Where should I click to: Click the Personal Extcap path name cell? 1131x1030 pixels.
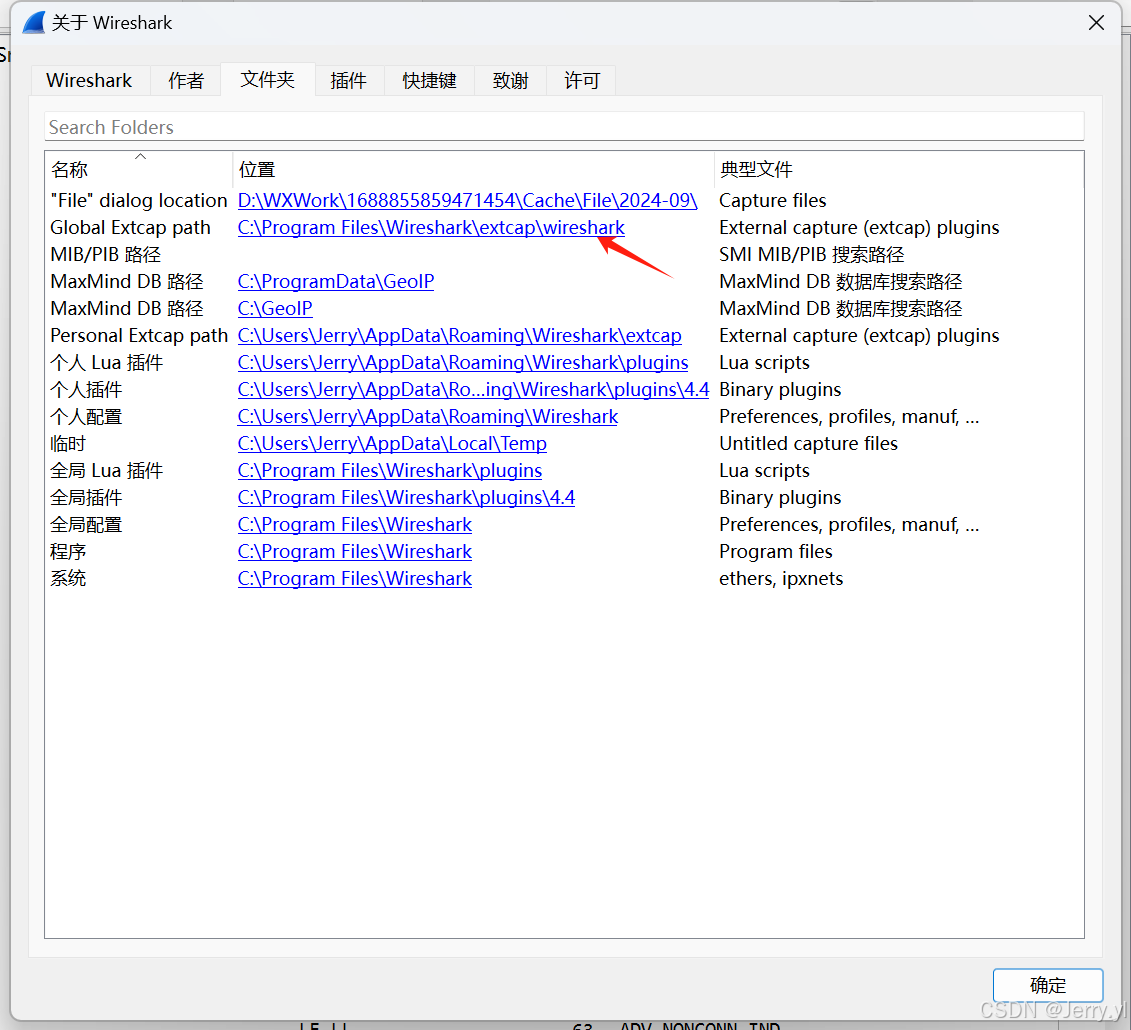point(138,336)
